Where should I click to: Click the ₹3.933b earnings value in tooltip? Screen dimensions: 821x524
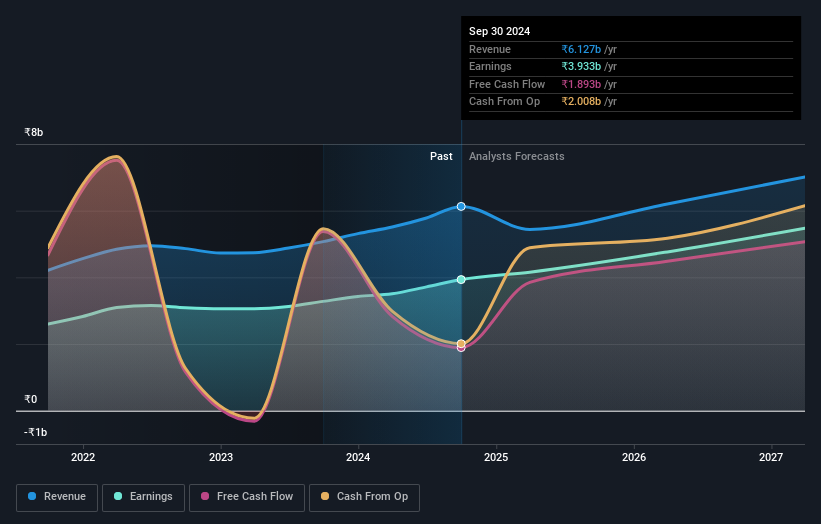(x=581, y=66)
